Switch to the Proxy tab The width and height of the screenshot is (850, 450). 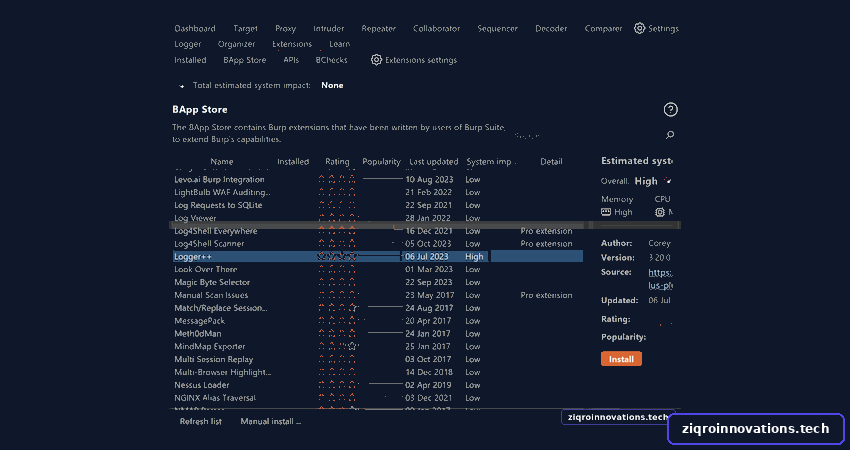[285, 28]
